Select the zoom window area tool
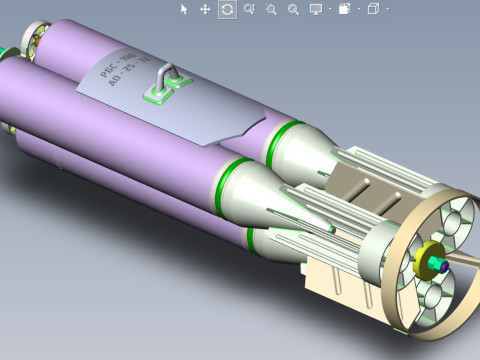The image size is (480, 360). [271, 9]
